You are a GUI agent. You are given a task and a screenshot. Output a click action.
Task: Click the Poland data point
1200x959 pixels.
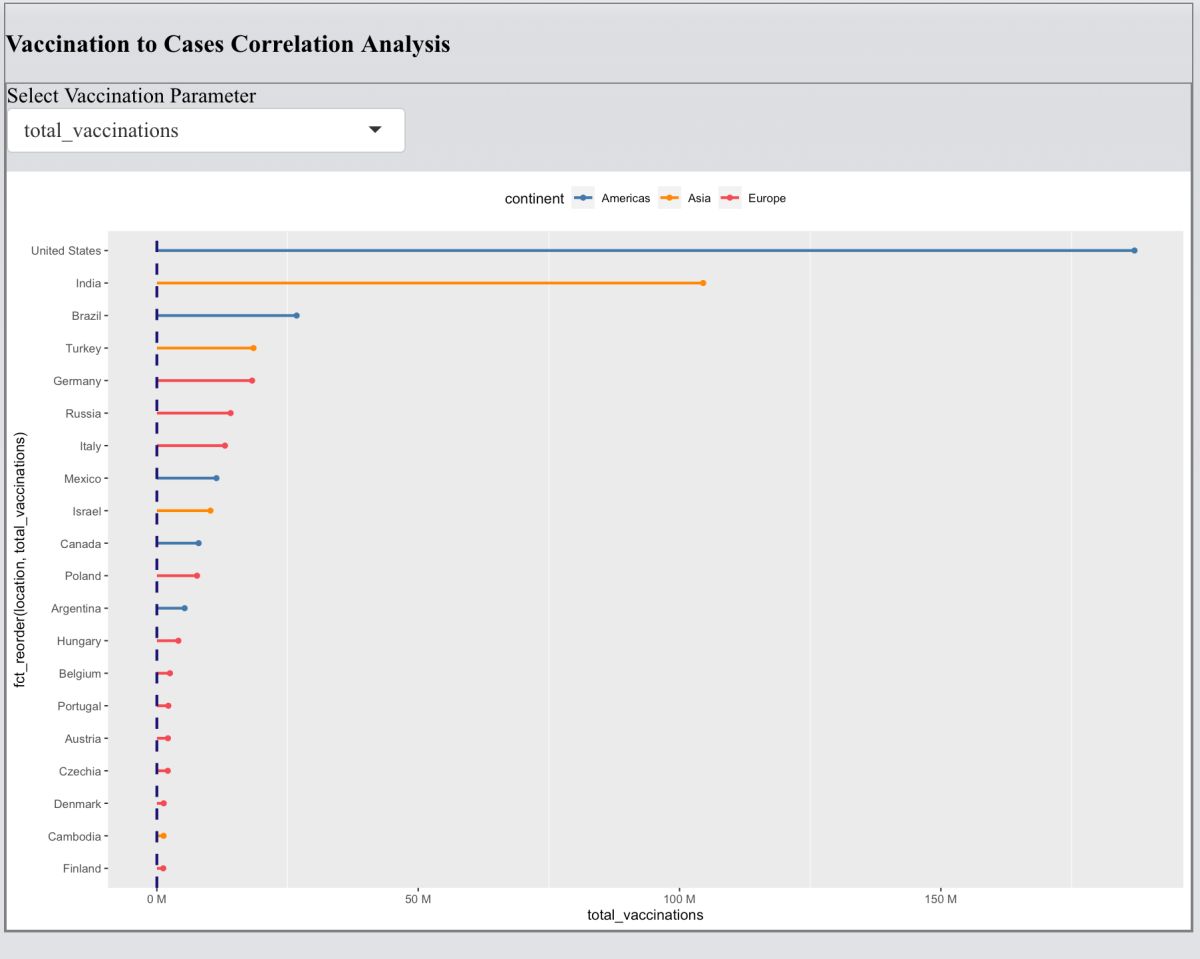(197, 576)
